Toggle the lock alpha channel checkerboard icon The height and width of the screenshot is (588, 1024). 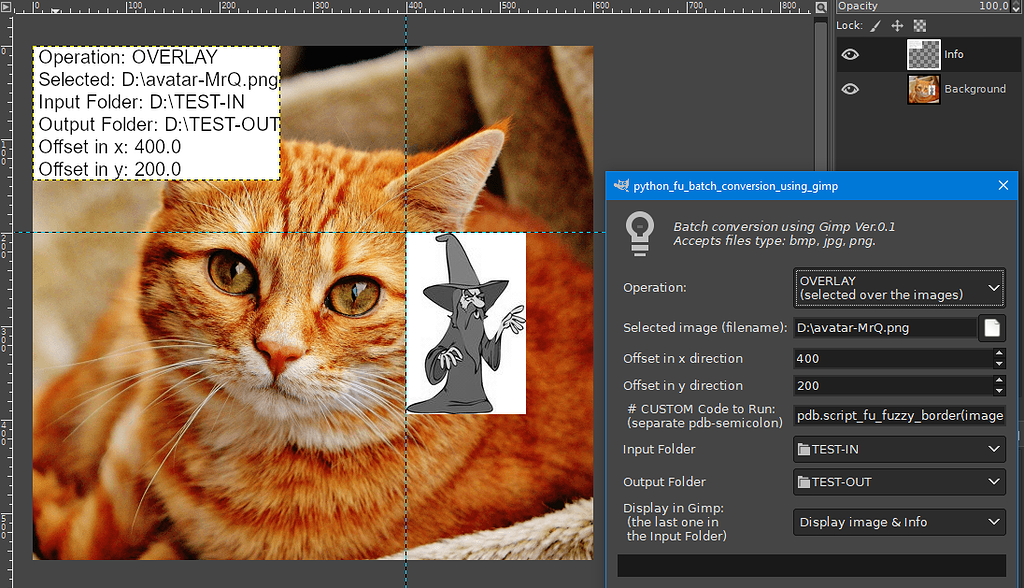(918, 25)
